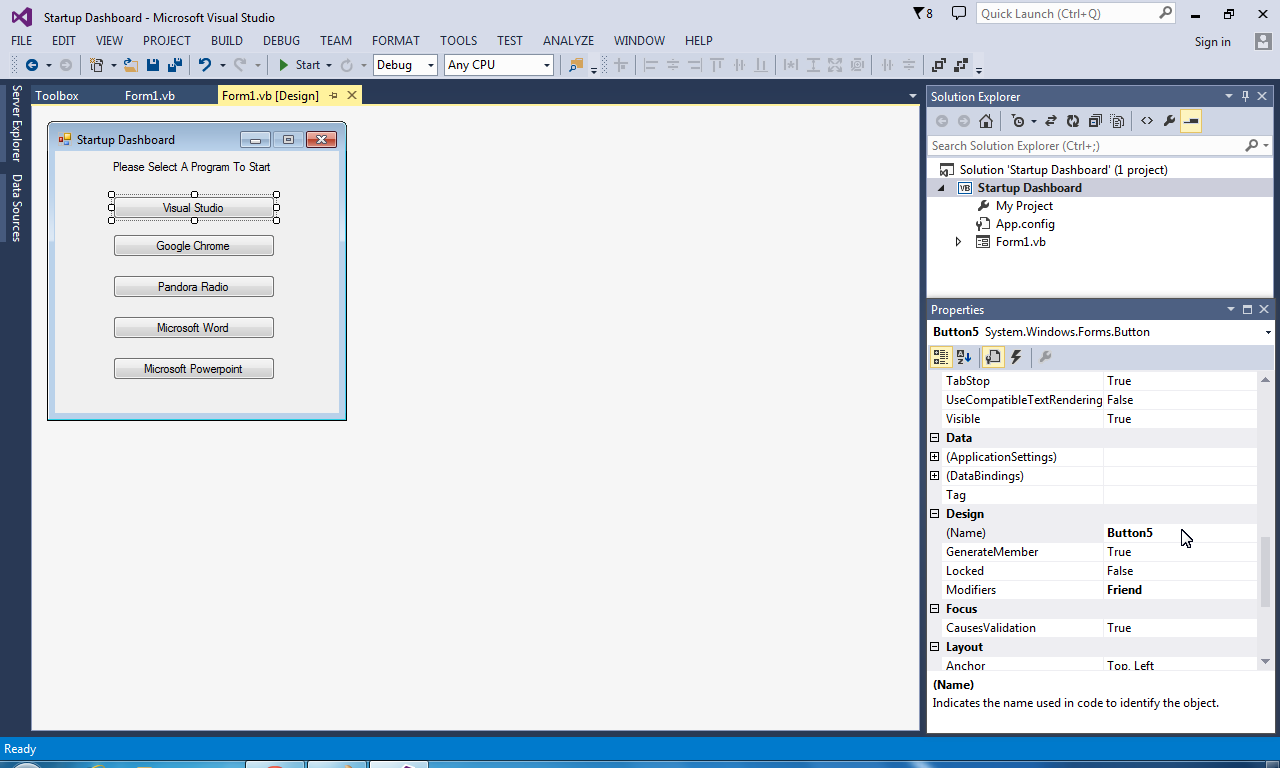Click the Alphabetical sort icon in Properties
1281x768 pixels.
point(964,357)
